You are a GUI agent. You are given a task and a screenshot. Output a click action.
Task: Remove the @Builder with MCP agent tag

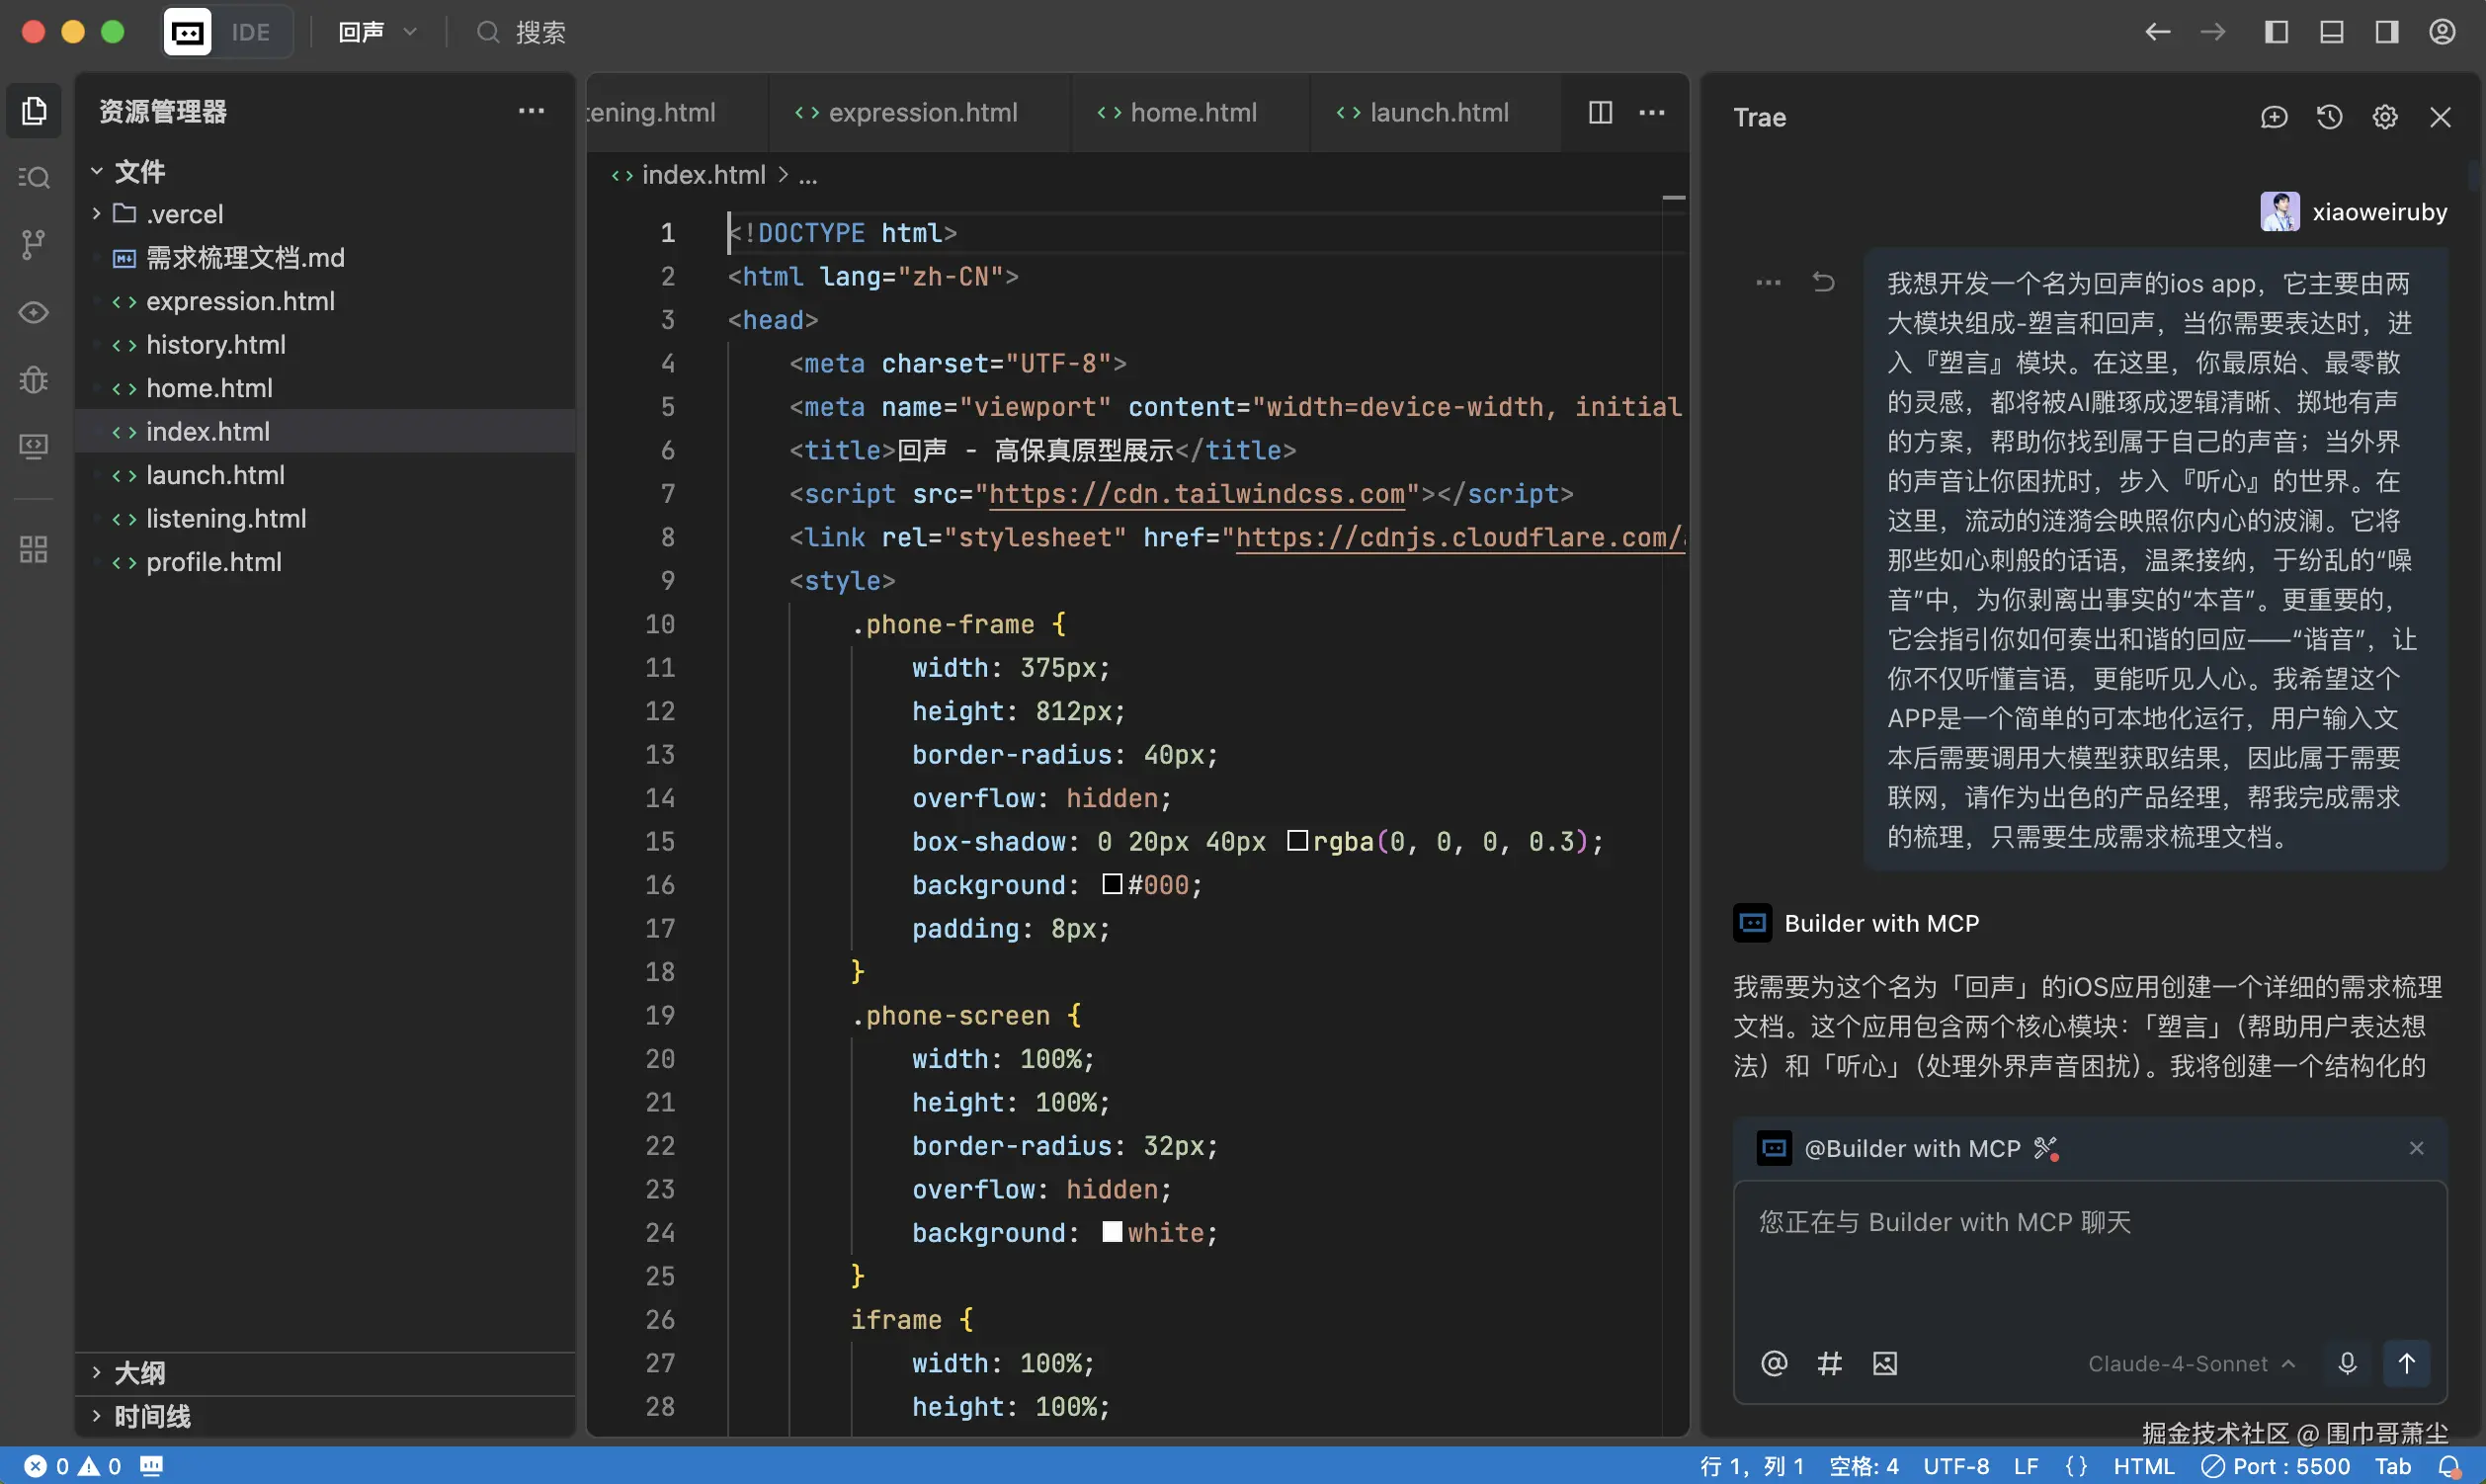click(2417, 1148)
